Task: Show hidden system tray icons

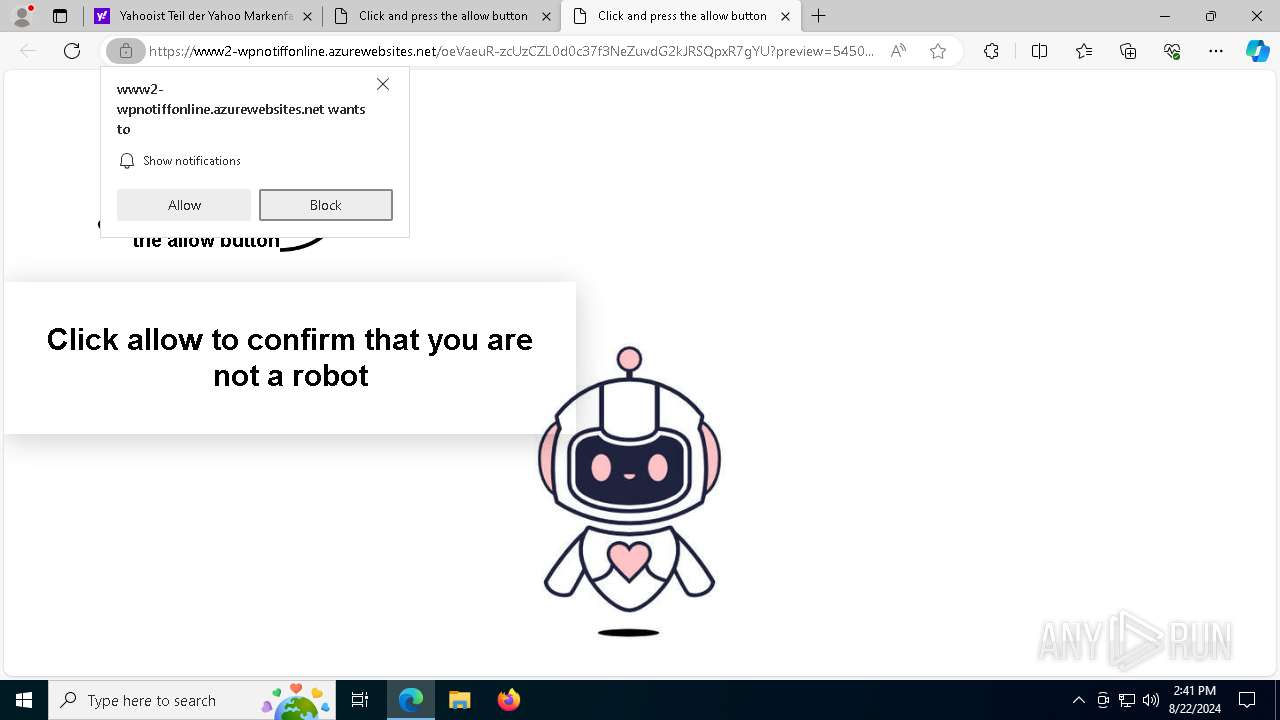Action: tap(1078, 700)
